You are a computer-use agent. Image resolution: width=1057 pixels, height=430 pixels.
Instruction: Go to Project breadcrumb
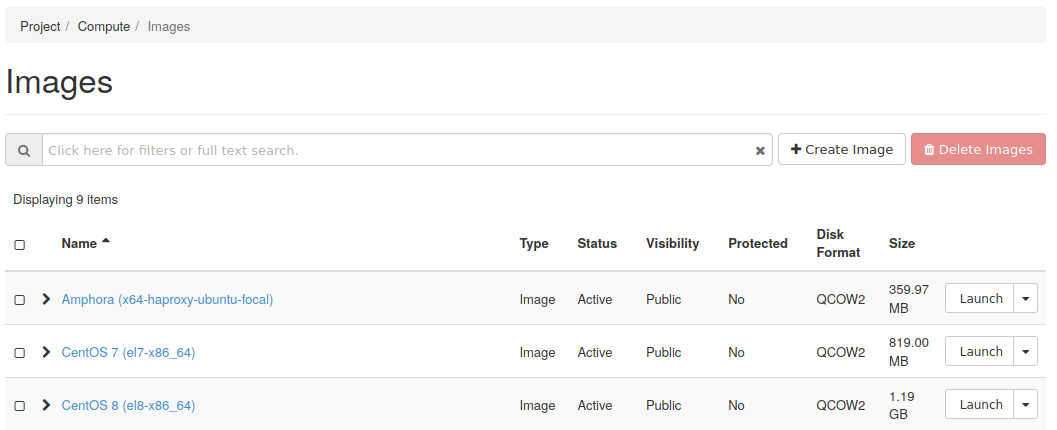(40, 26)
